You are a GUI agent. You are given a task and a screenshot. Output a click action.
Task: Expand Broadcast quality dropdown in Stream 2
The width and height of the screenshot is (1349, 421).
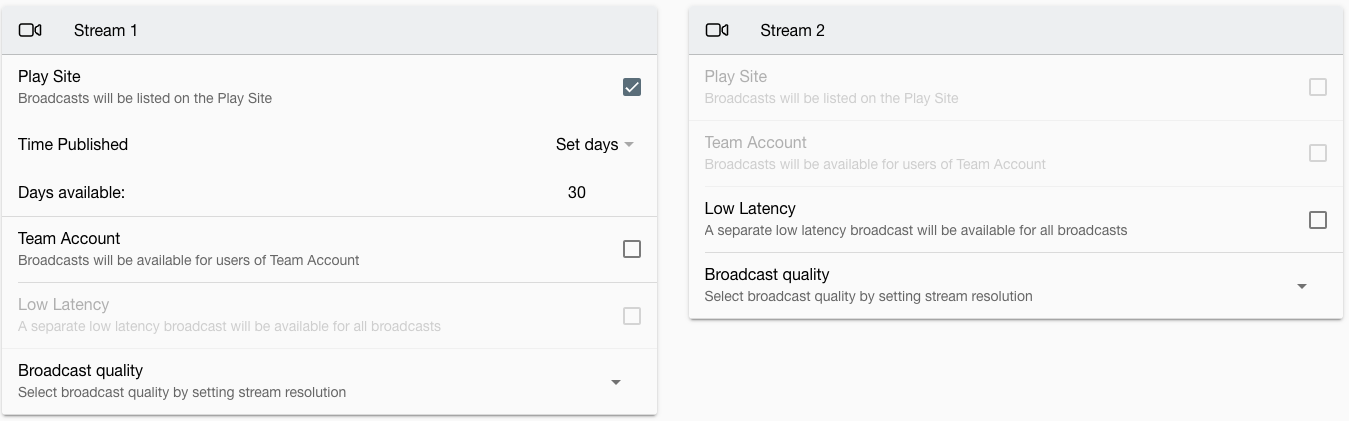coord(1302,286)
